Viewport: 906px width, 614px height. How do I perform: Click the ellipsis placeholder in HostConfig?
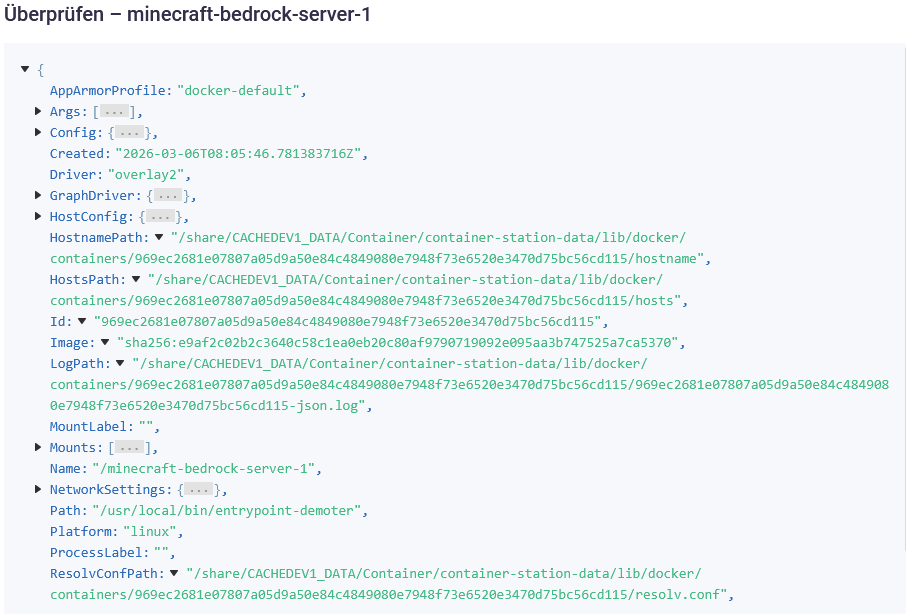click(163, 217)
